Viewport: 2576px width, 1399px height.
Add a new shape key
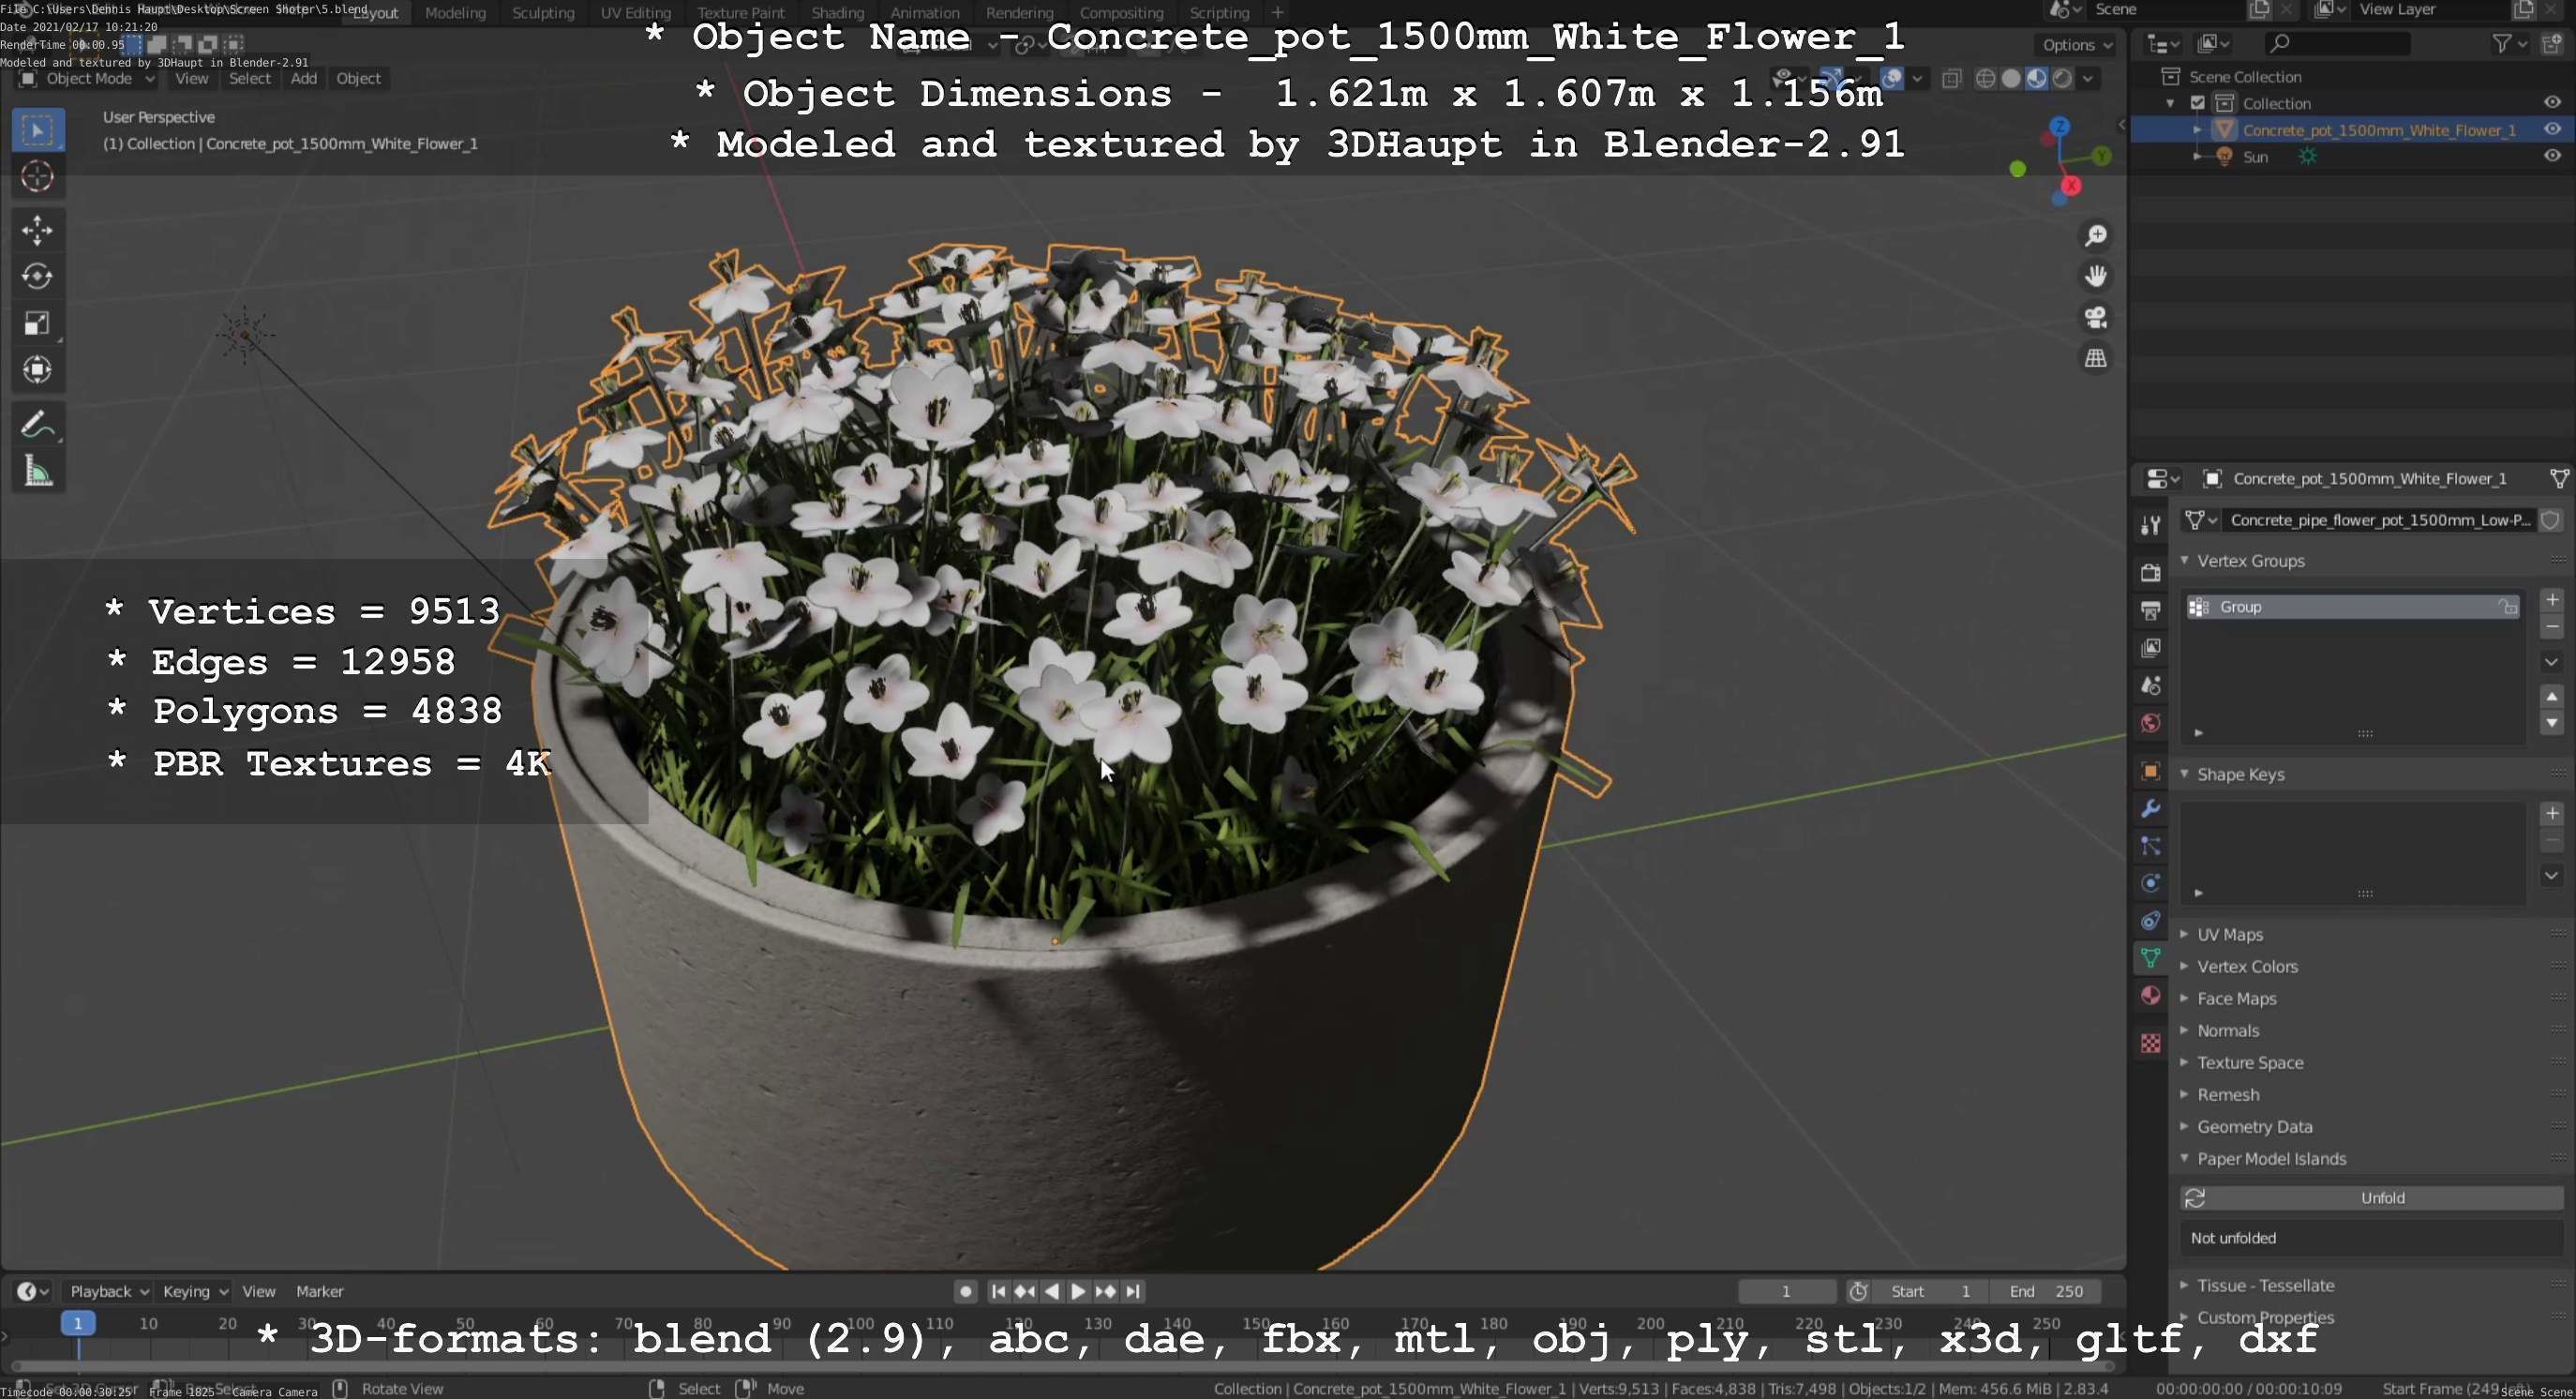pos(2551,813)
